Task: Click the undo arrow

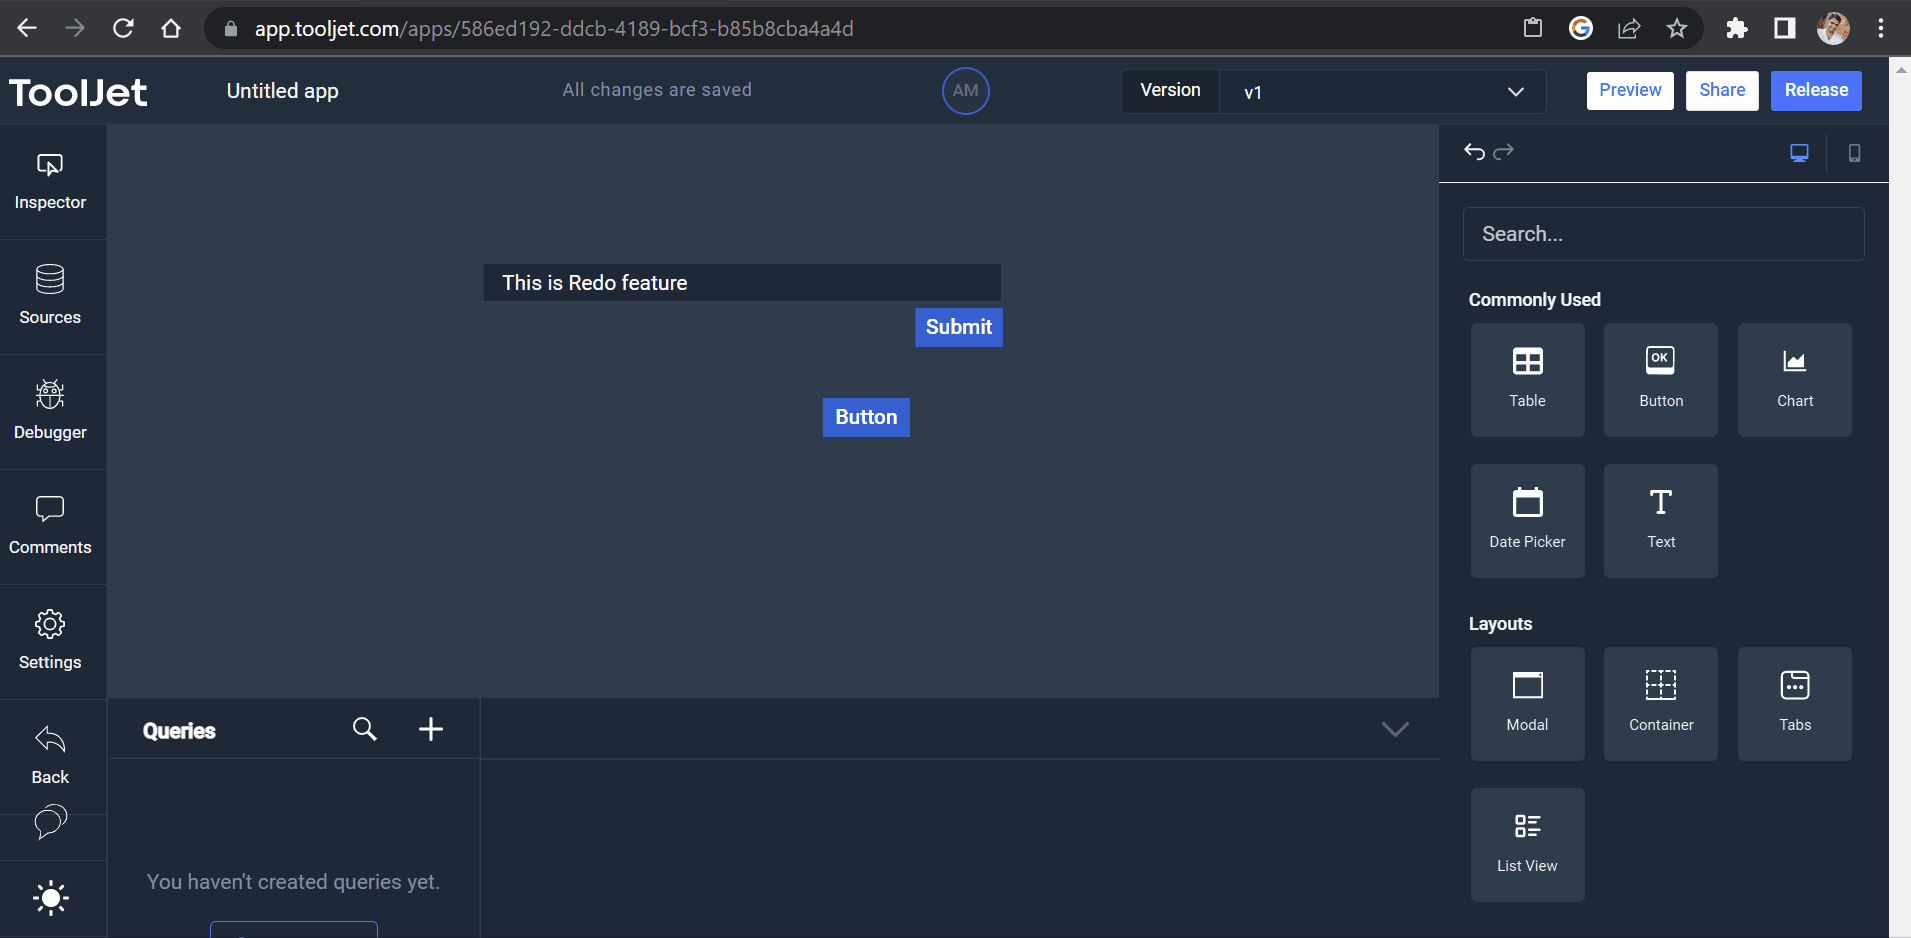Action: pos(1474,152)
